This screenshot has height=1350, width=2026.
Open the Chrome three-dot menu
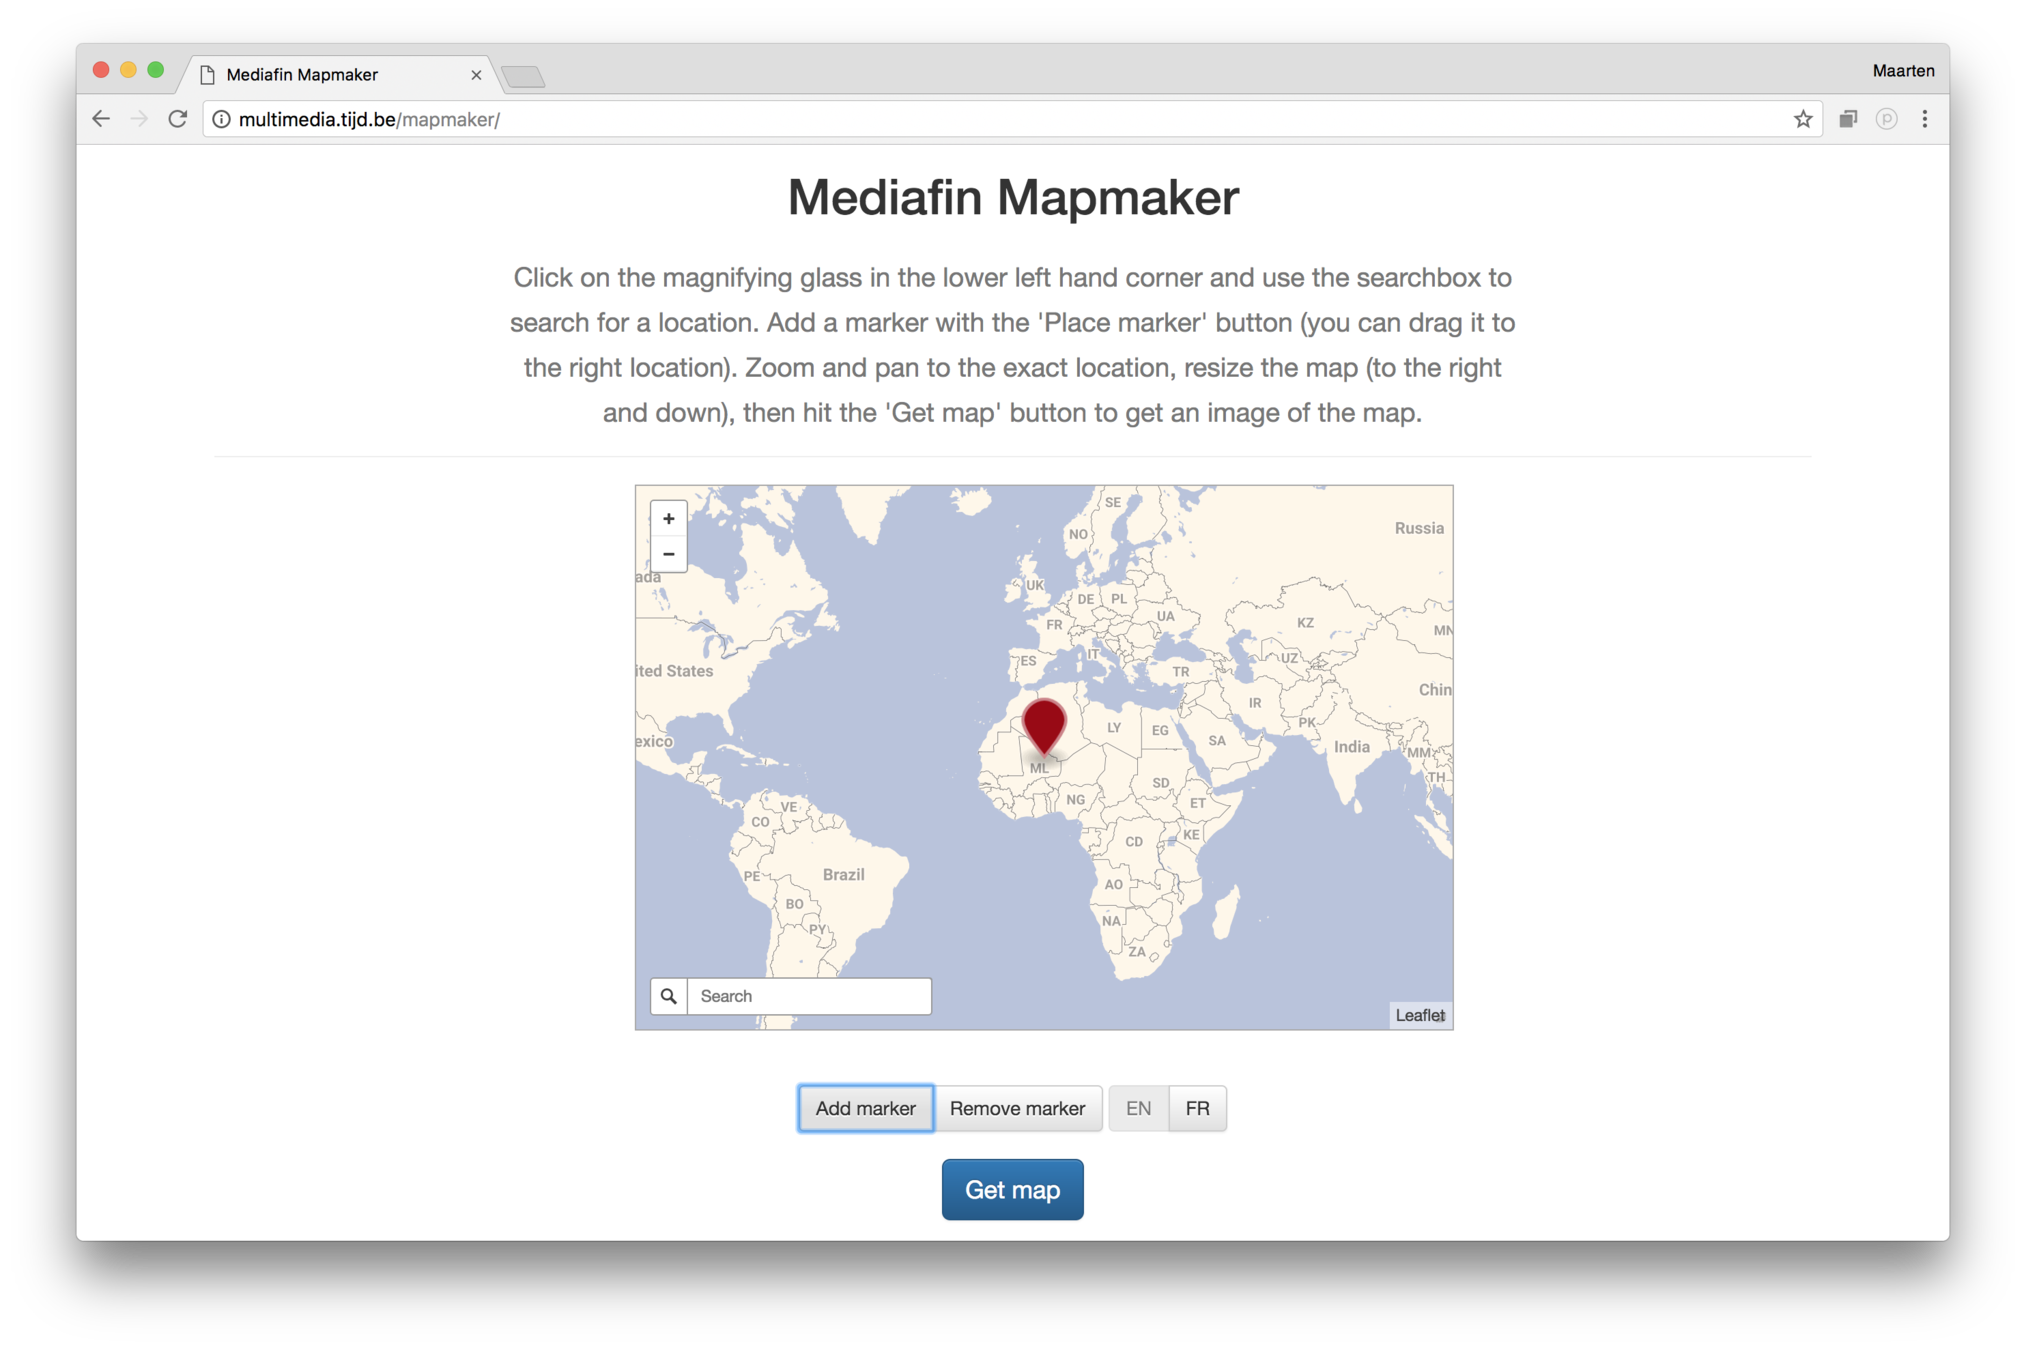[x=1924, y=119]
